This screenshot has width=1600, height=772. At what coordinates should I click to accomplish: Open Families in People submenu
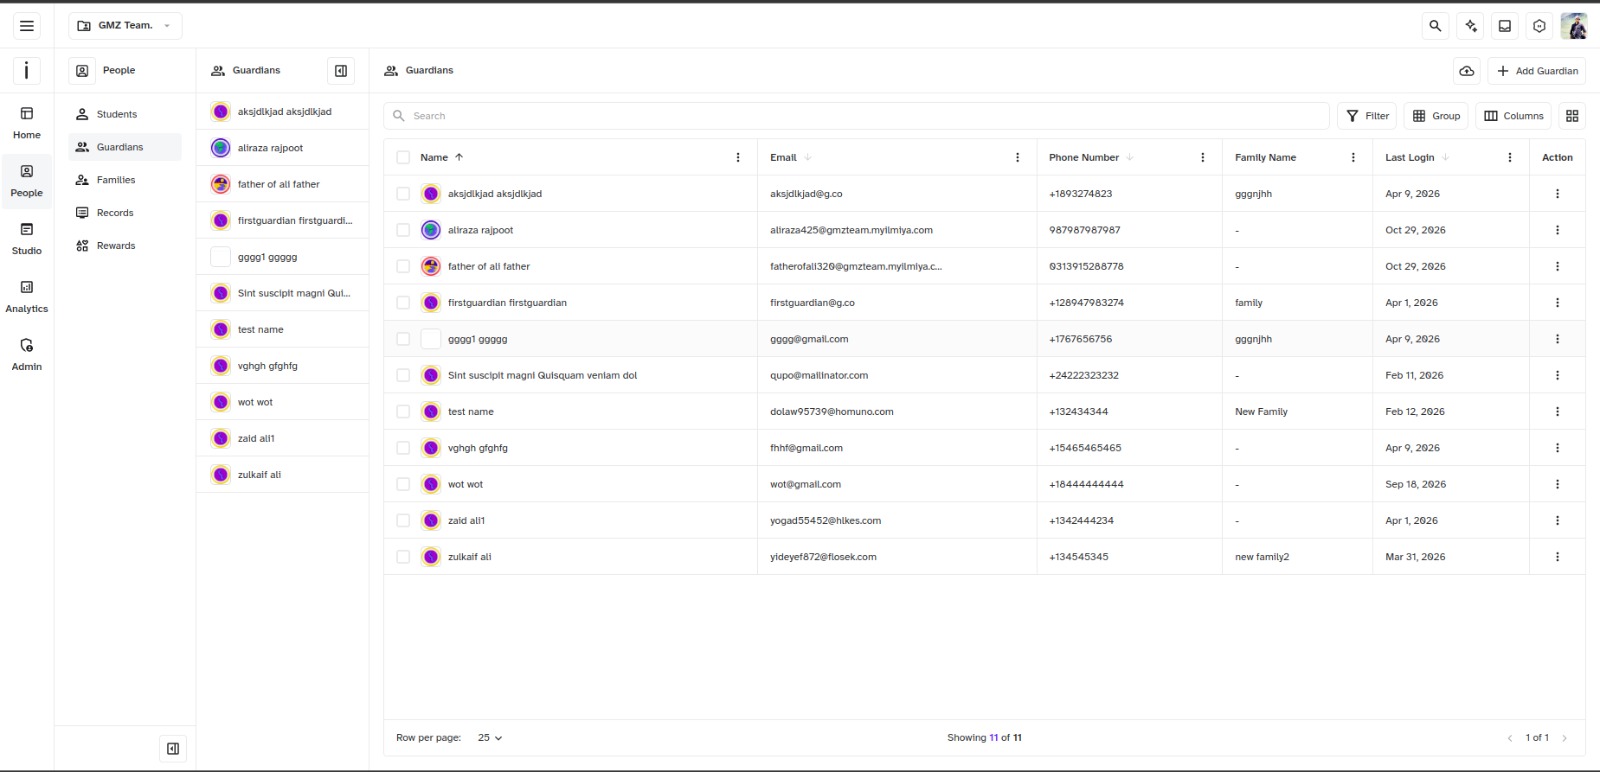pyautogui.click(x=125, y=180)
